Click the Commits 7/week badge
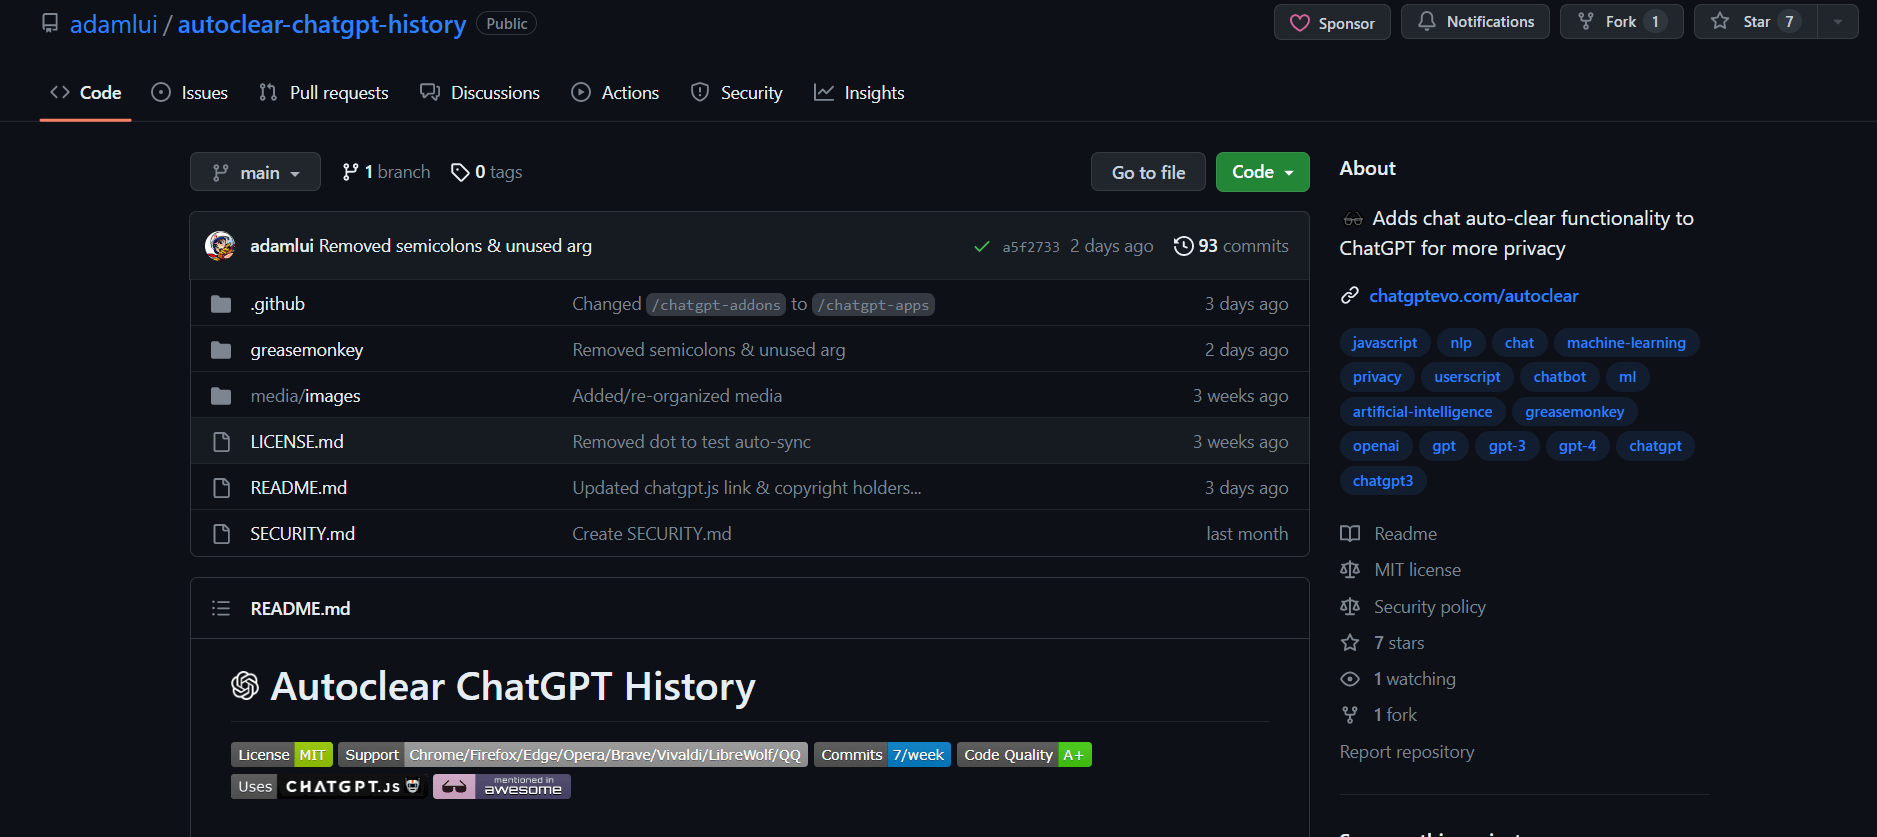The height and width of the screenshot is (837, 1877). [x=882, y=755]
